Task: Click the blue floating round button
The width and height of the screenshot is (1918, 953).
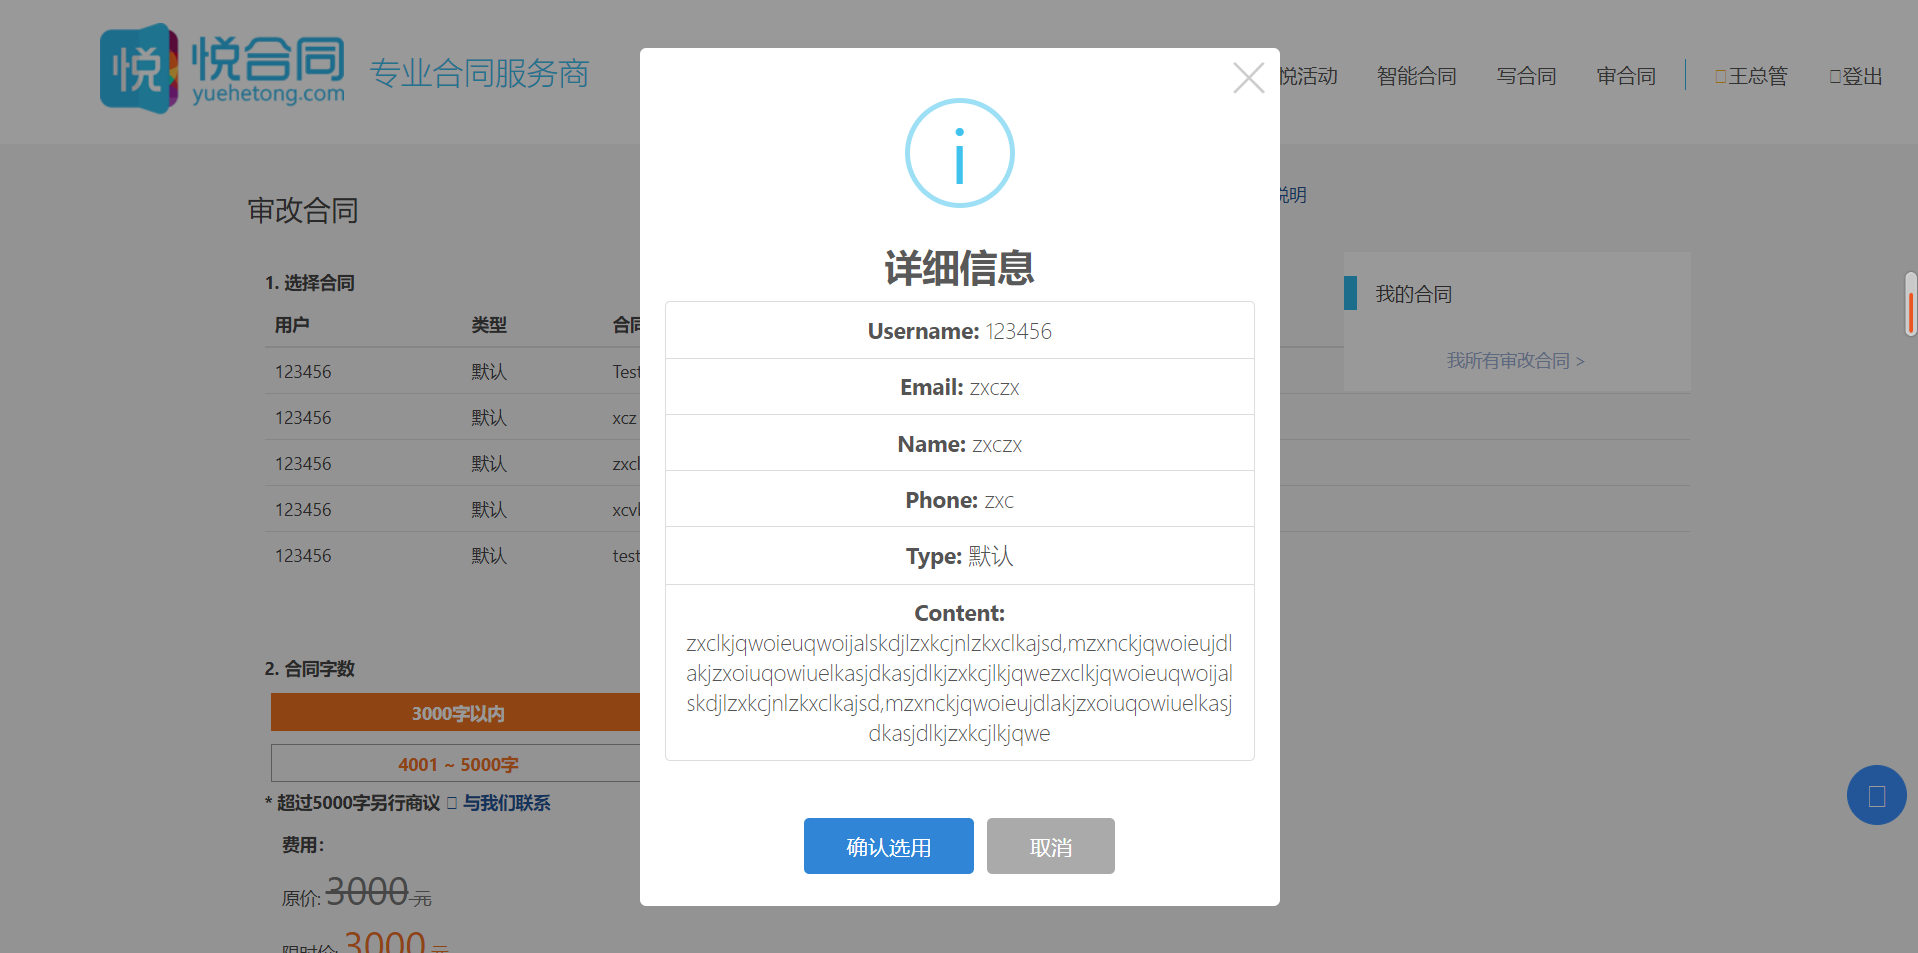Action: click(x=1876, y=795)
